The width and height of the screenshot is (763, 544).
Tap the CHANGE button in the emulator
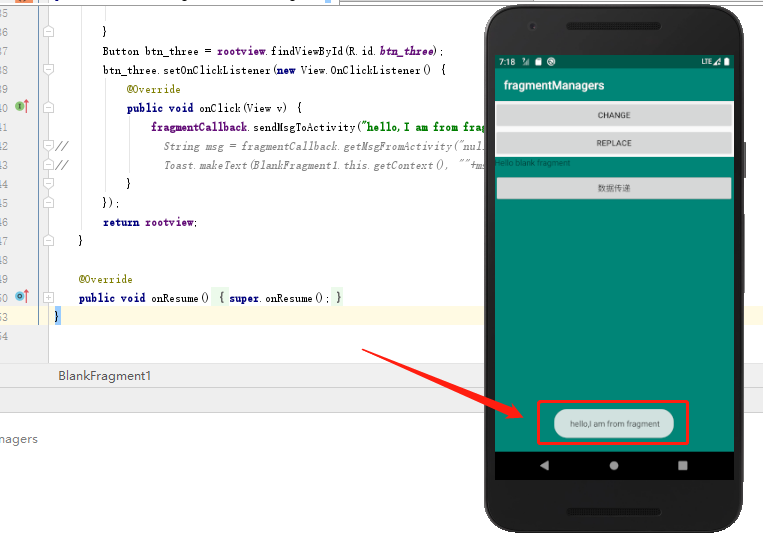click(x=614, y=115)
